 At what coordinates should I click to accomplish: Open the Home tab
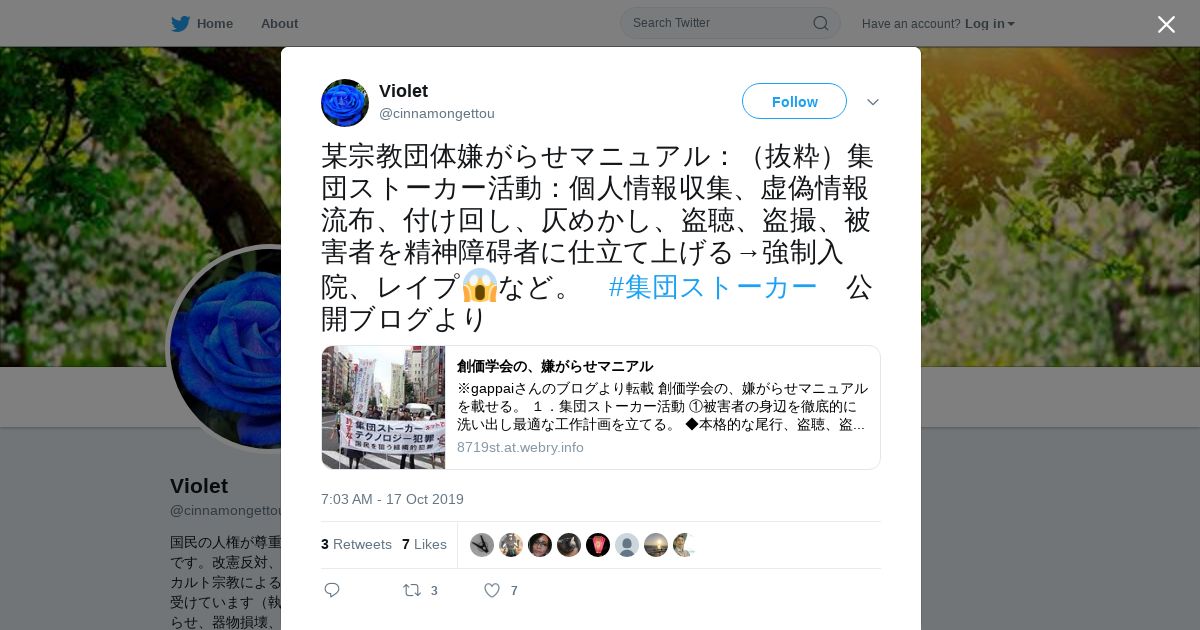point(202,23)
